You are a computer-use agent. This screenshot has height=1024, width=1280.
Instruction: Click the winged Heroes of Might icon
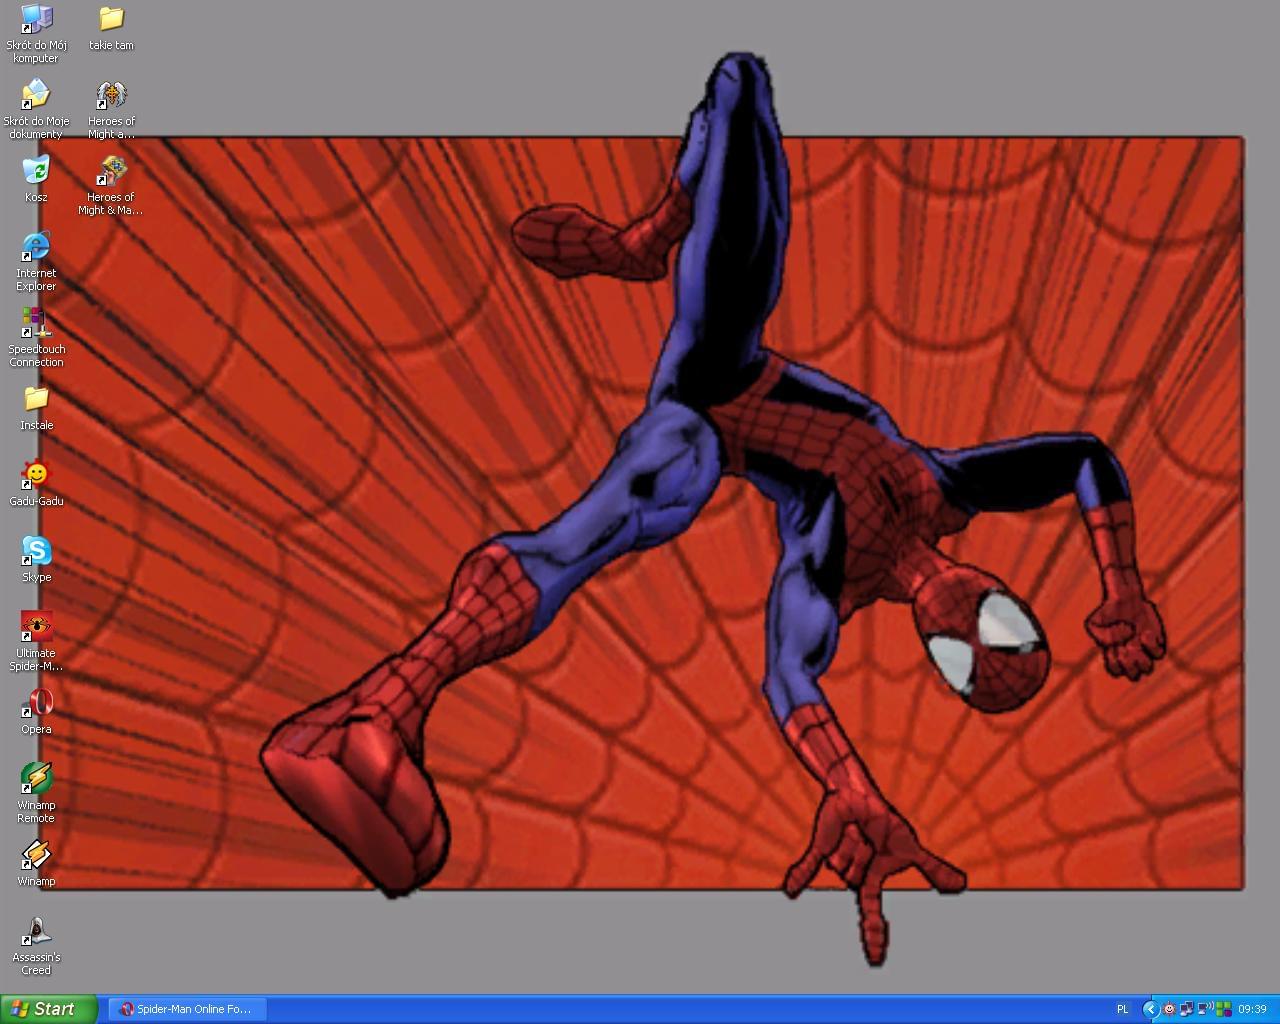click(111, 95)
